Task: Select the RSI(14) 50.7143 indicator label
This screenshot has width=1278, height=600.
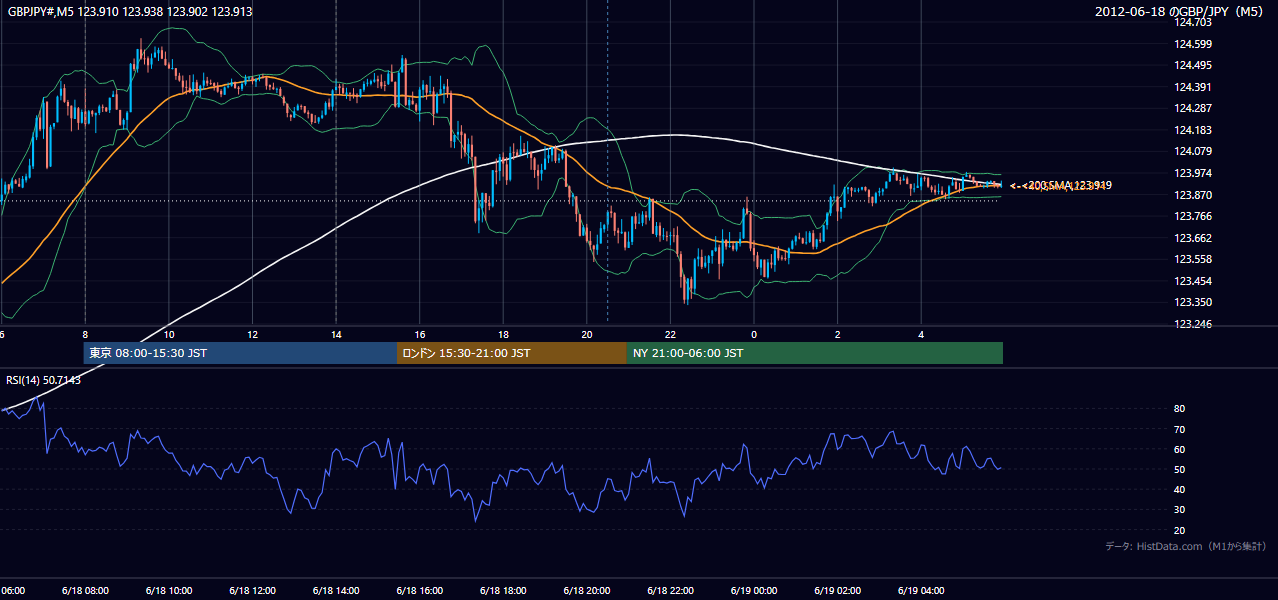Action: point(44,380)
